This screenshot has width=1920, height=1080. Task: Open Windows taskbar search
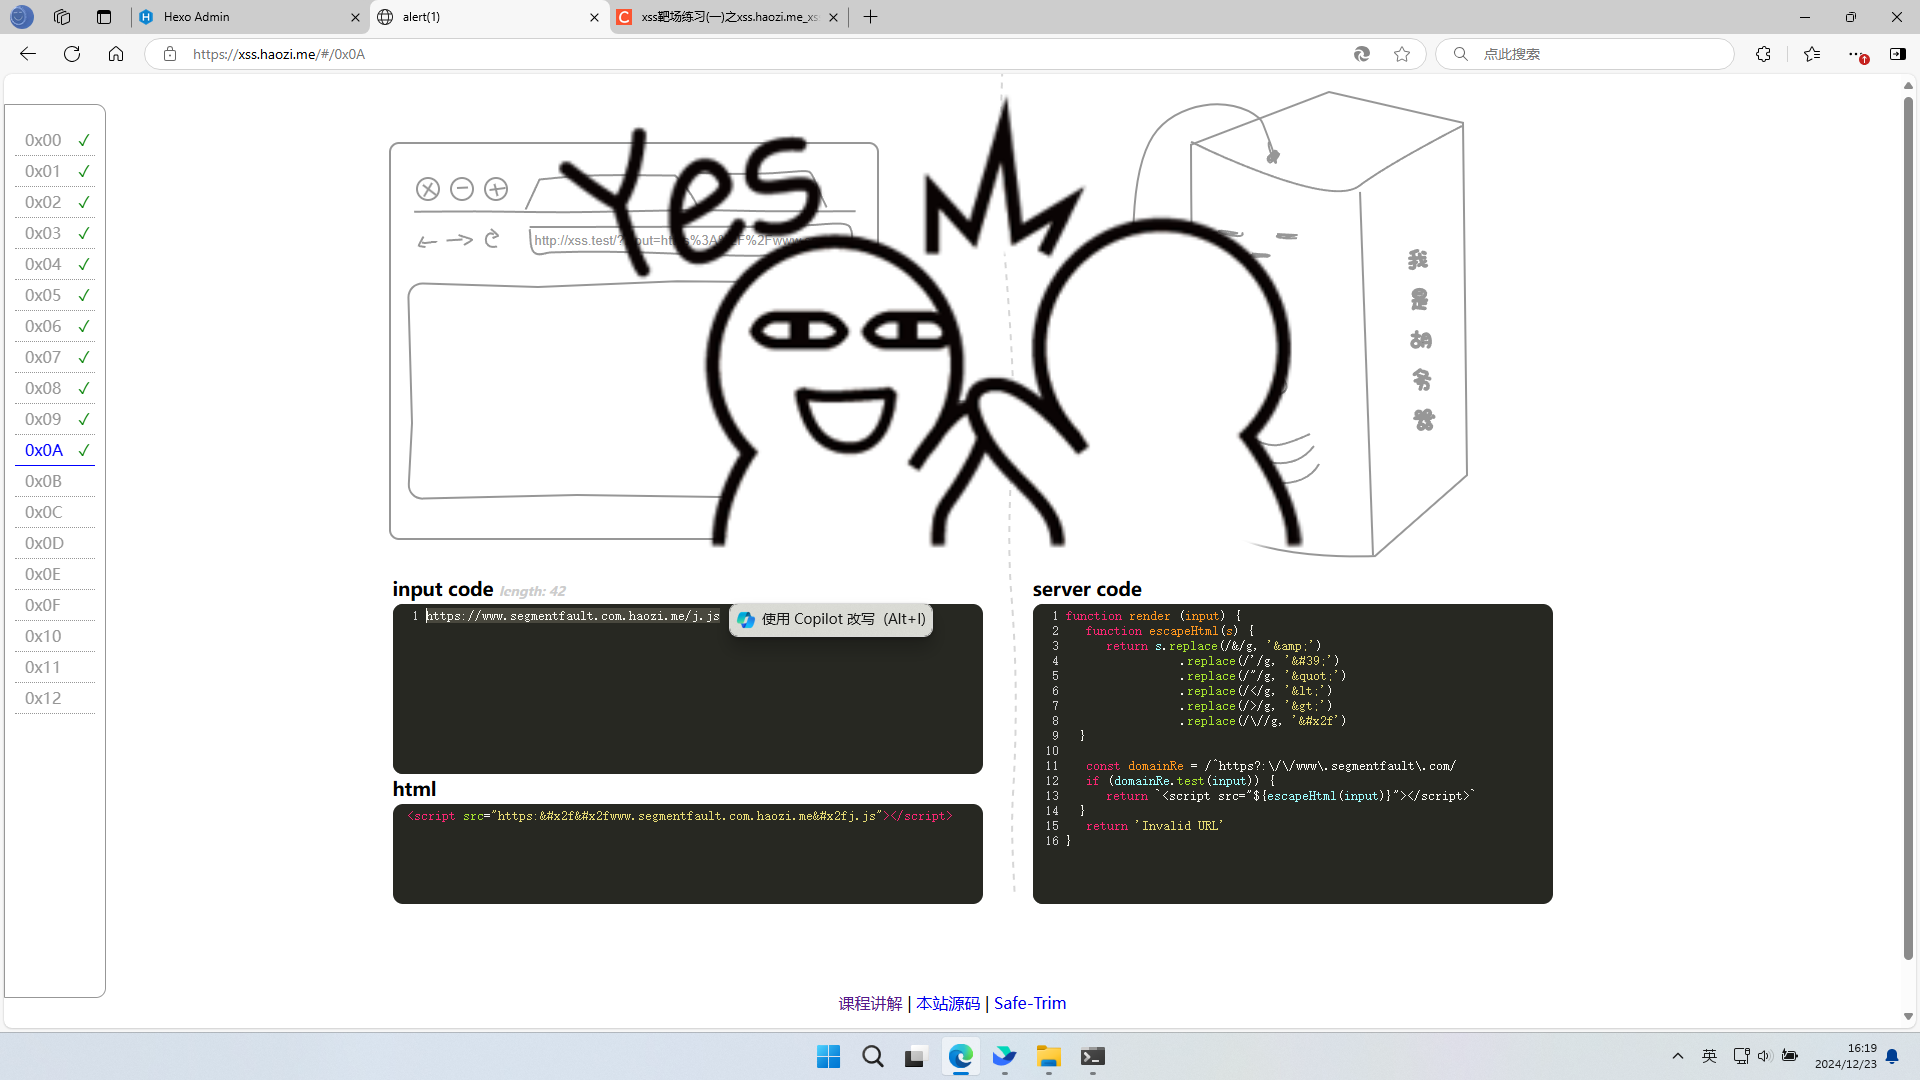click(x=873, y=1057)
